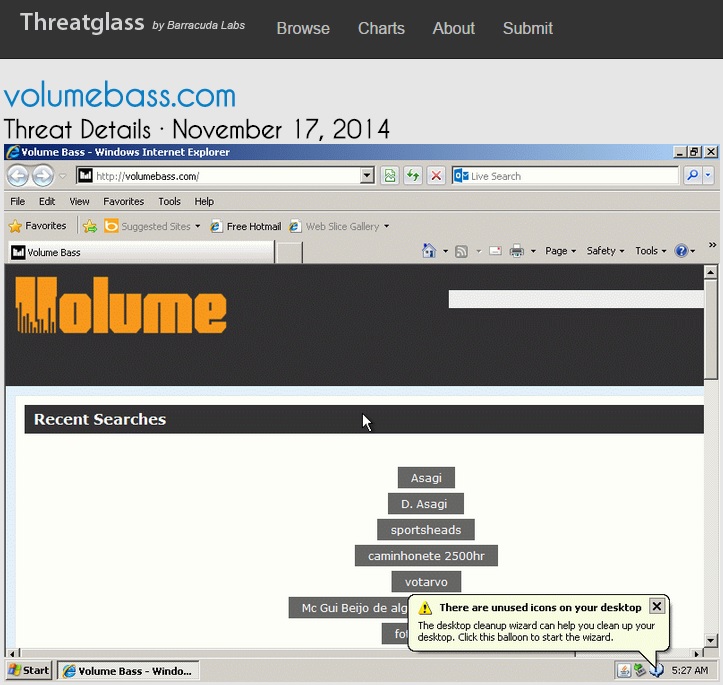The image size is (723, 685).
Task: Click the Read Mail icon
Action: [495, 251]
